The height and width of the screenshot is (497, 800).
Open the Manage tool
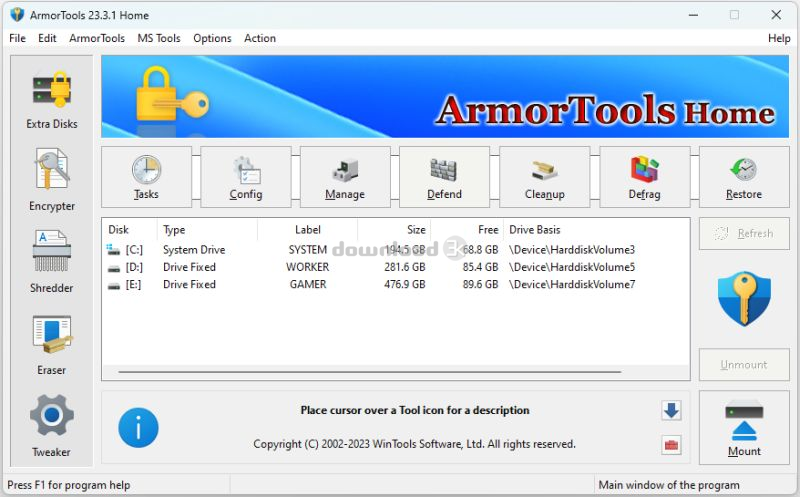click(x=345, y=177)
